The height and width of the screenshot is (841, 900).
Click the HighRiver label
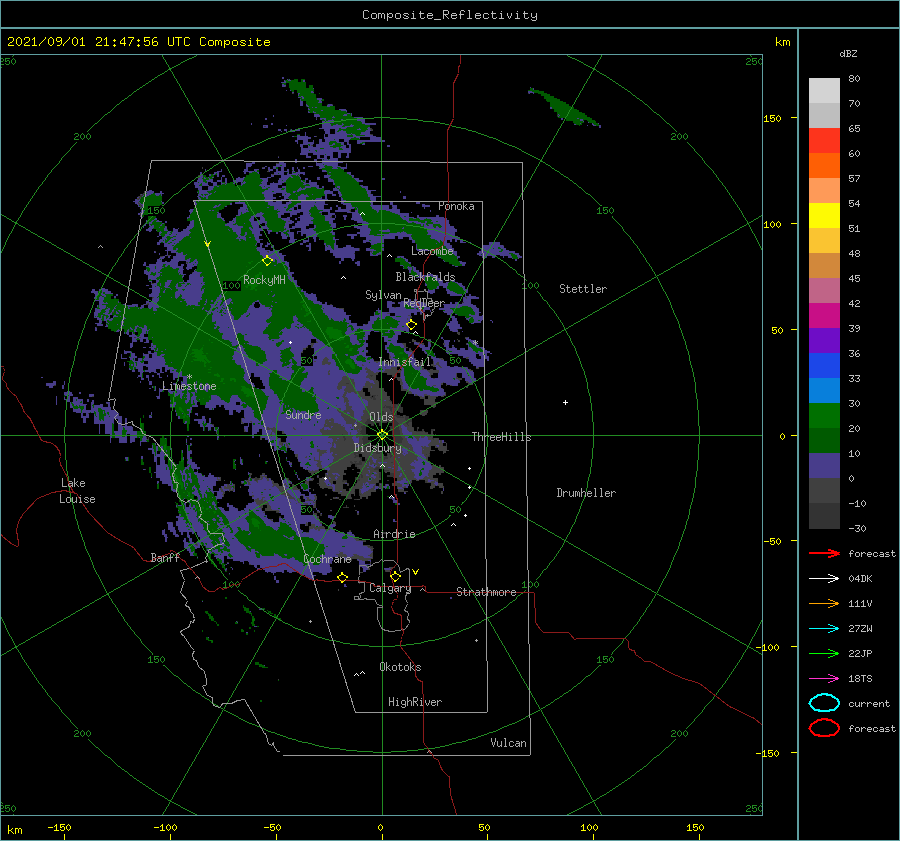[415, 702]
